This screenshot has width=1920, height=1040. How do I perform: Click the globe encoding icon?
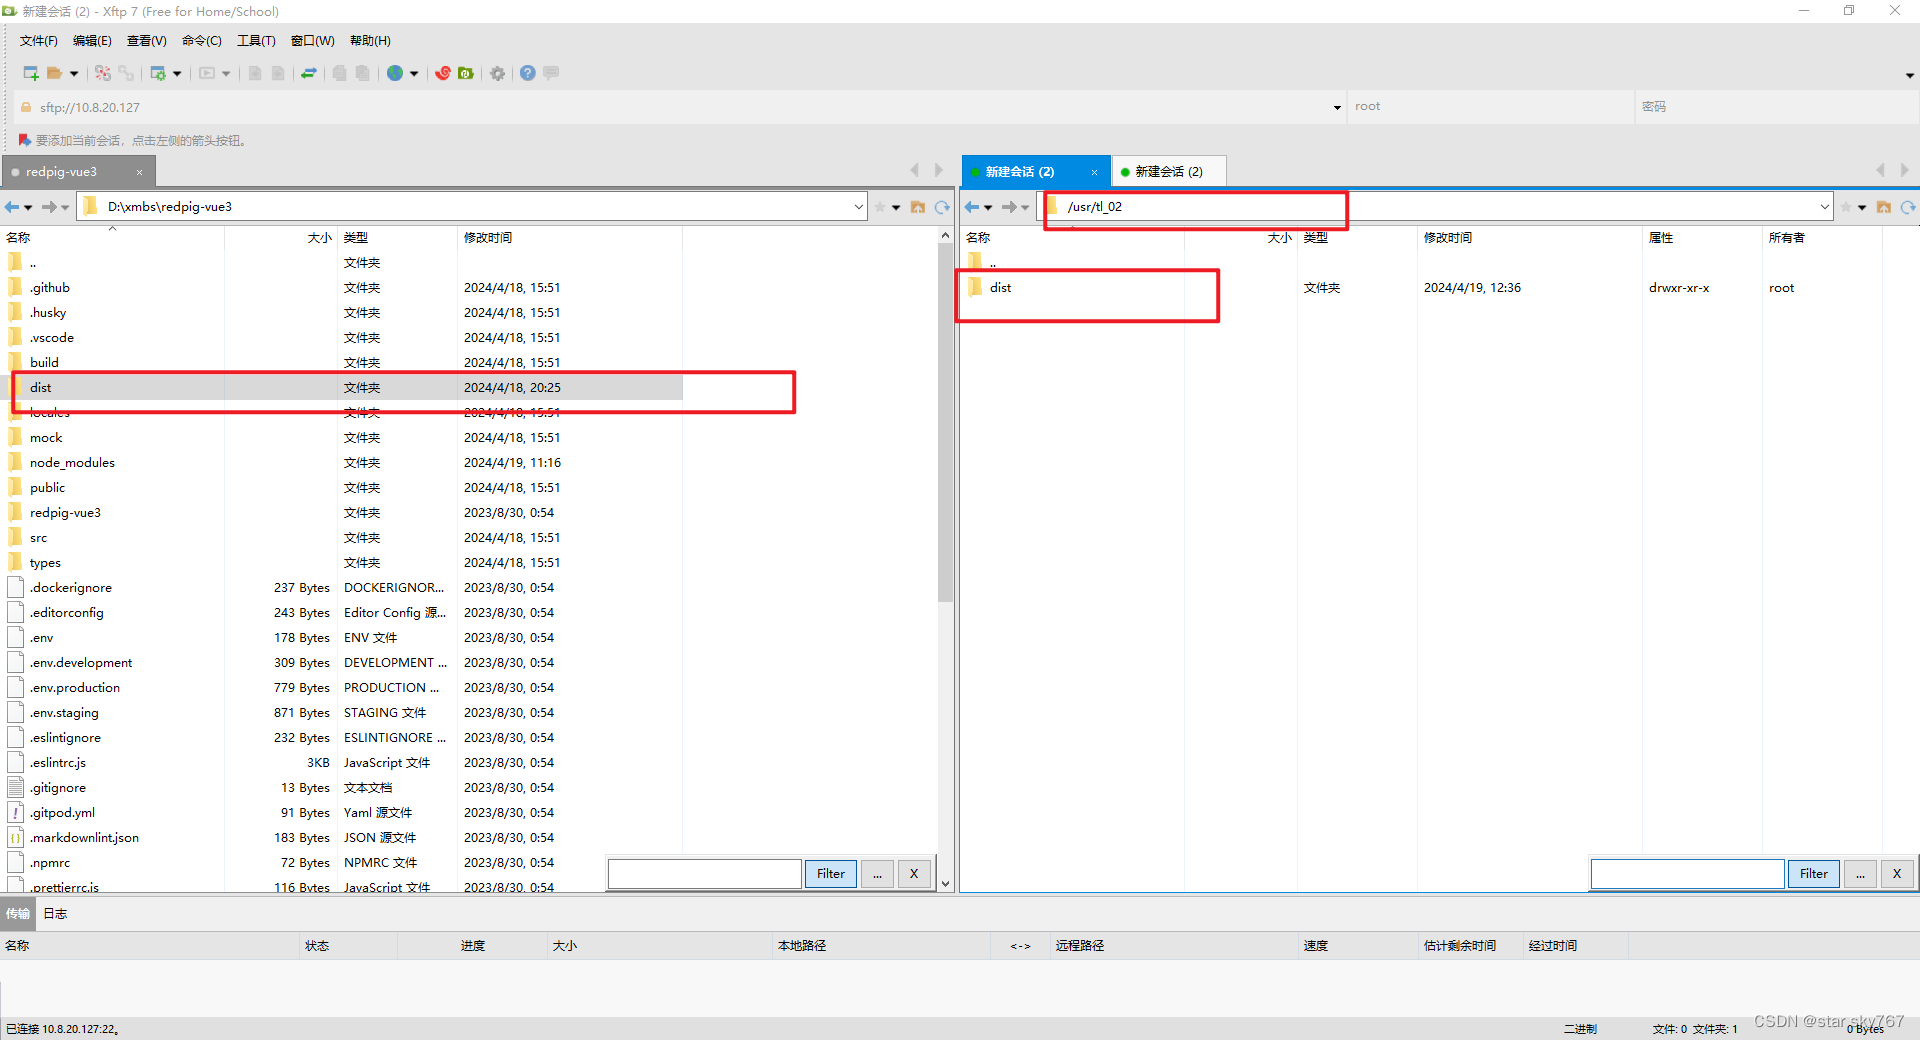tap(395, 73)
